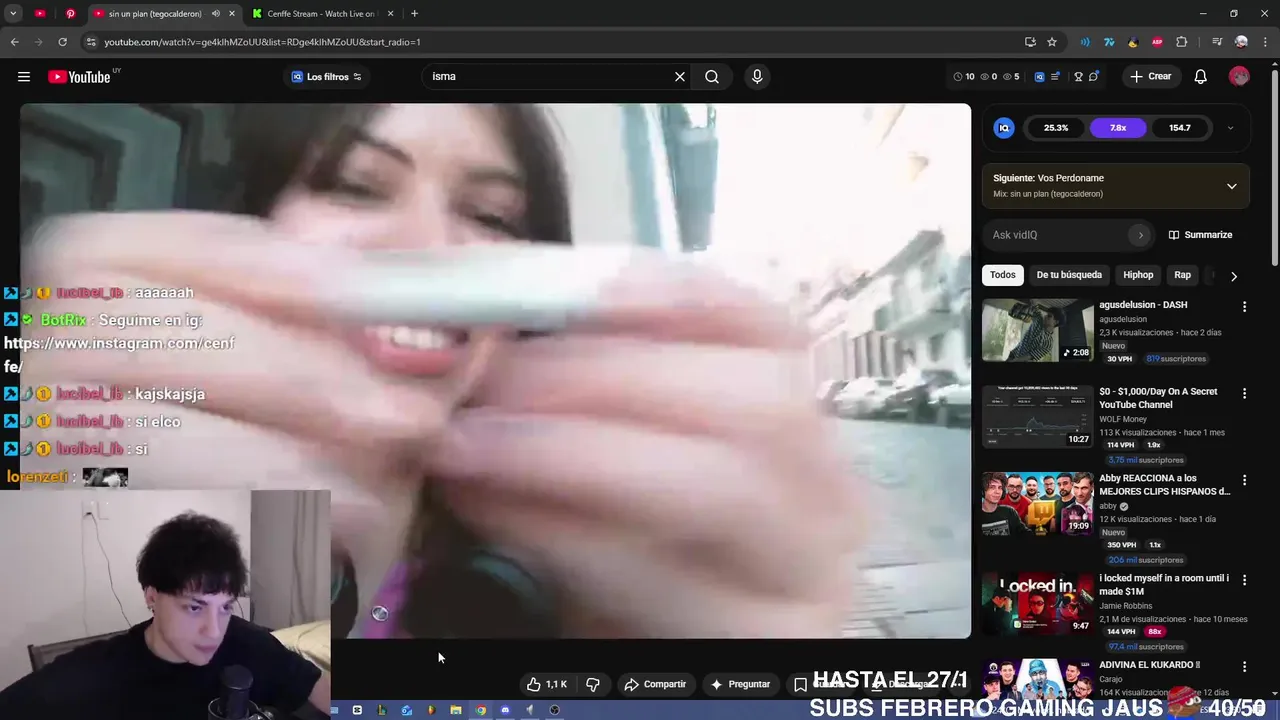
Task: Open options for Abby REACCIONA video
Action: [x=1244, y=481]
